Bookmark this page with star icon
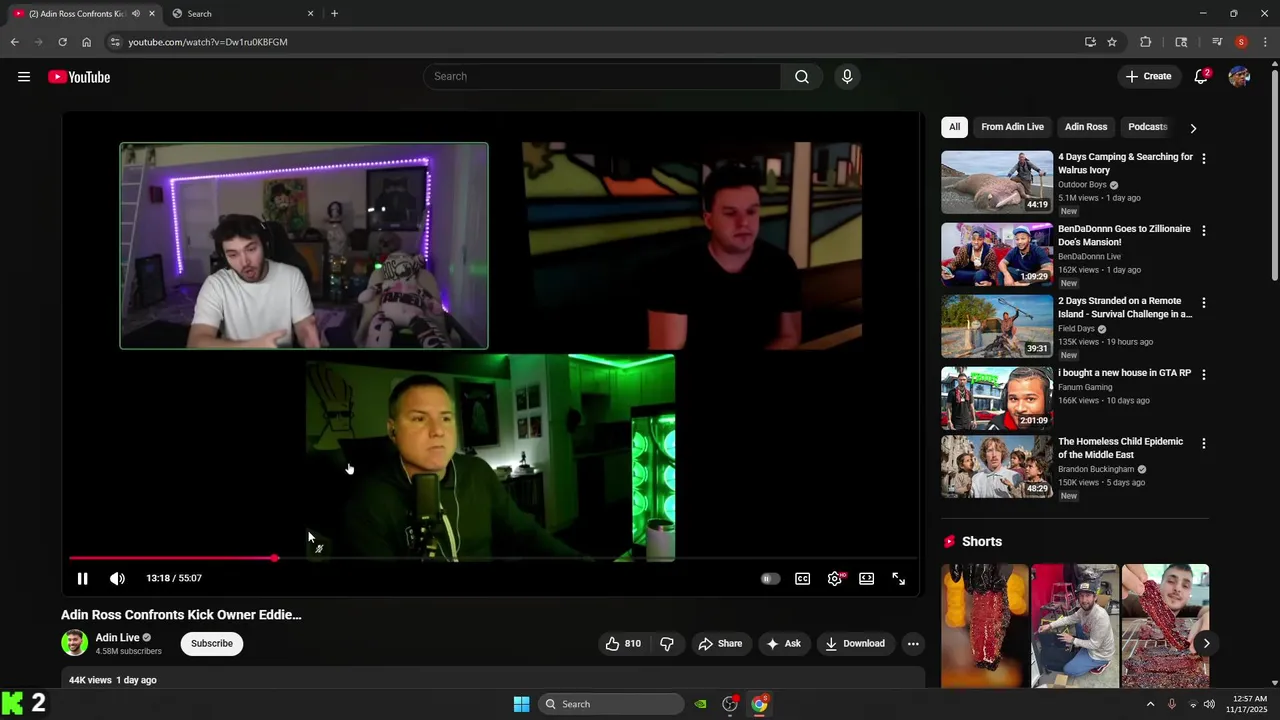 (x=1112, y=42)
